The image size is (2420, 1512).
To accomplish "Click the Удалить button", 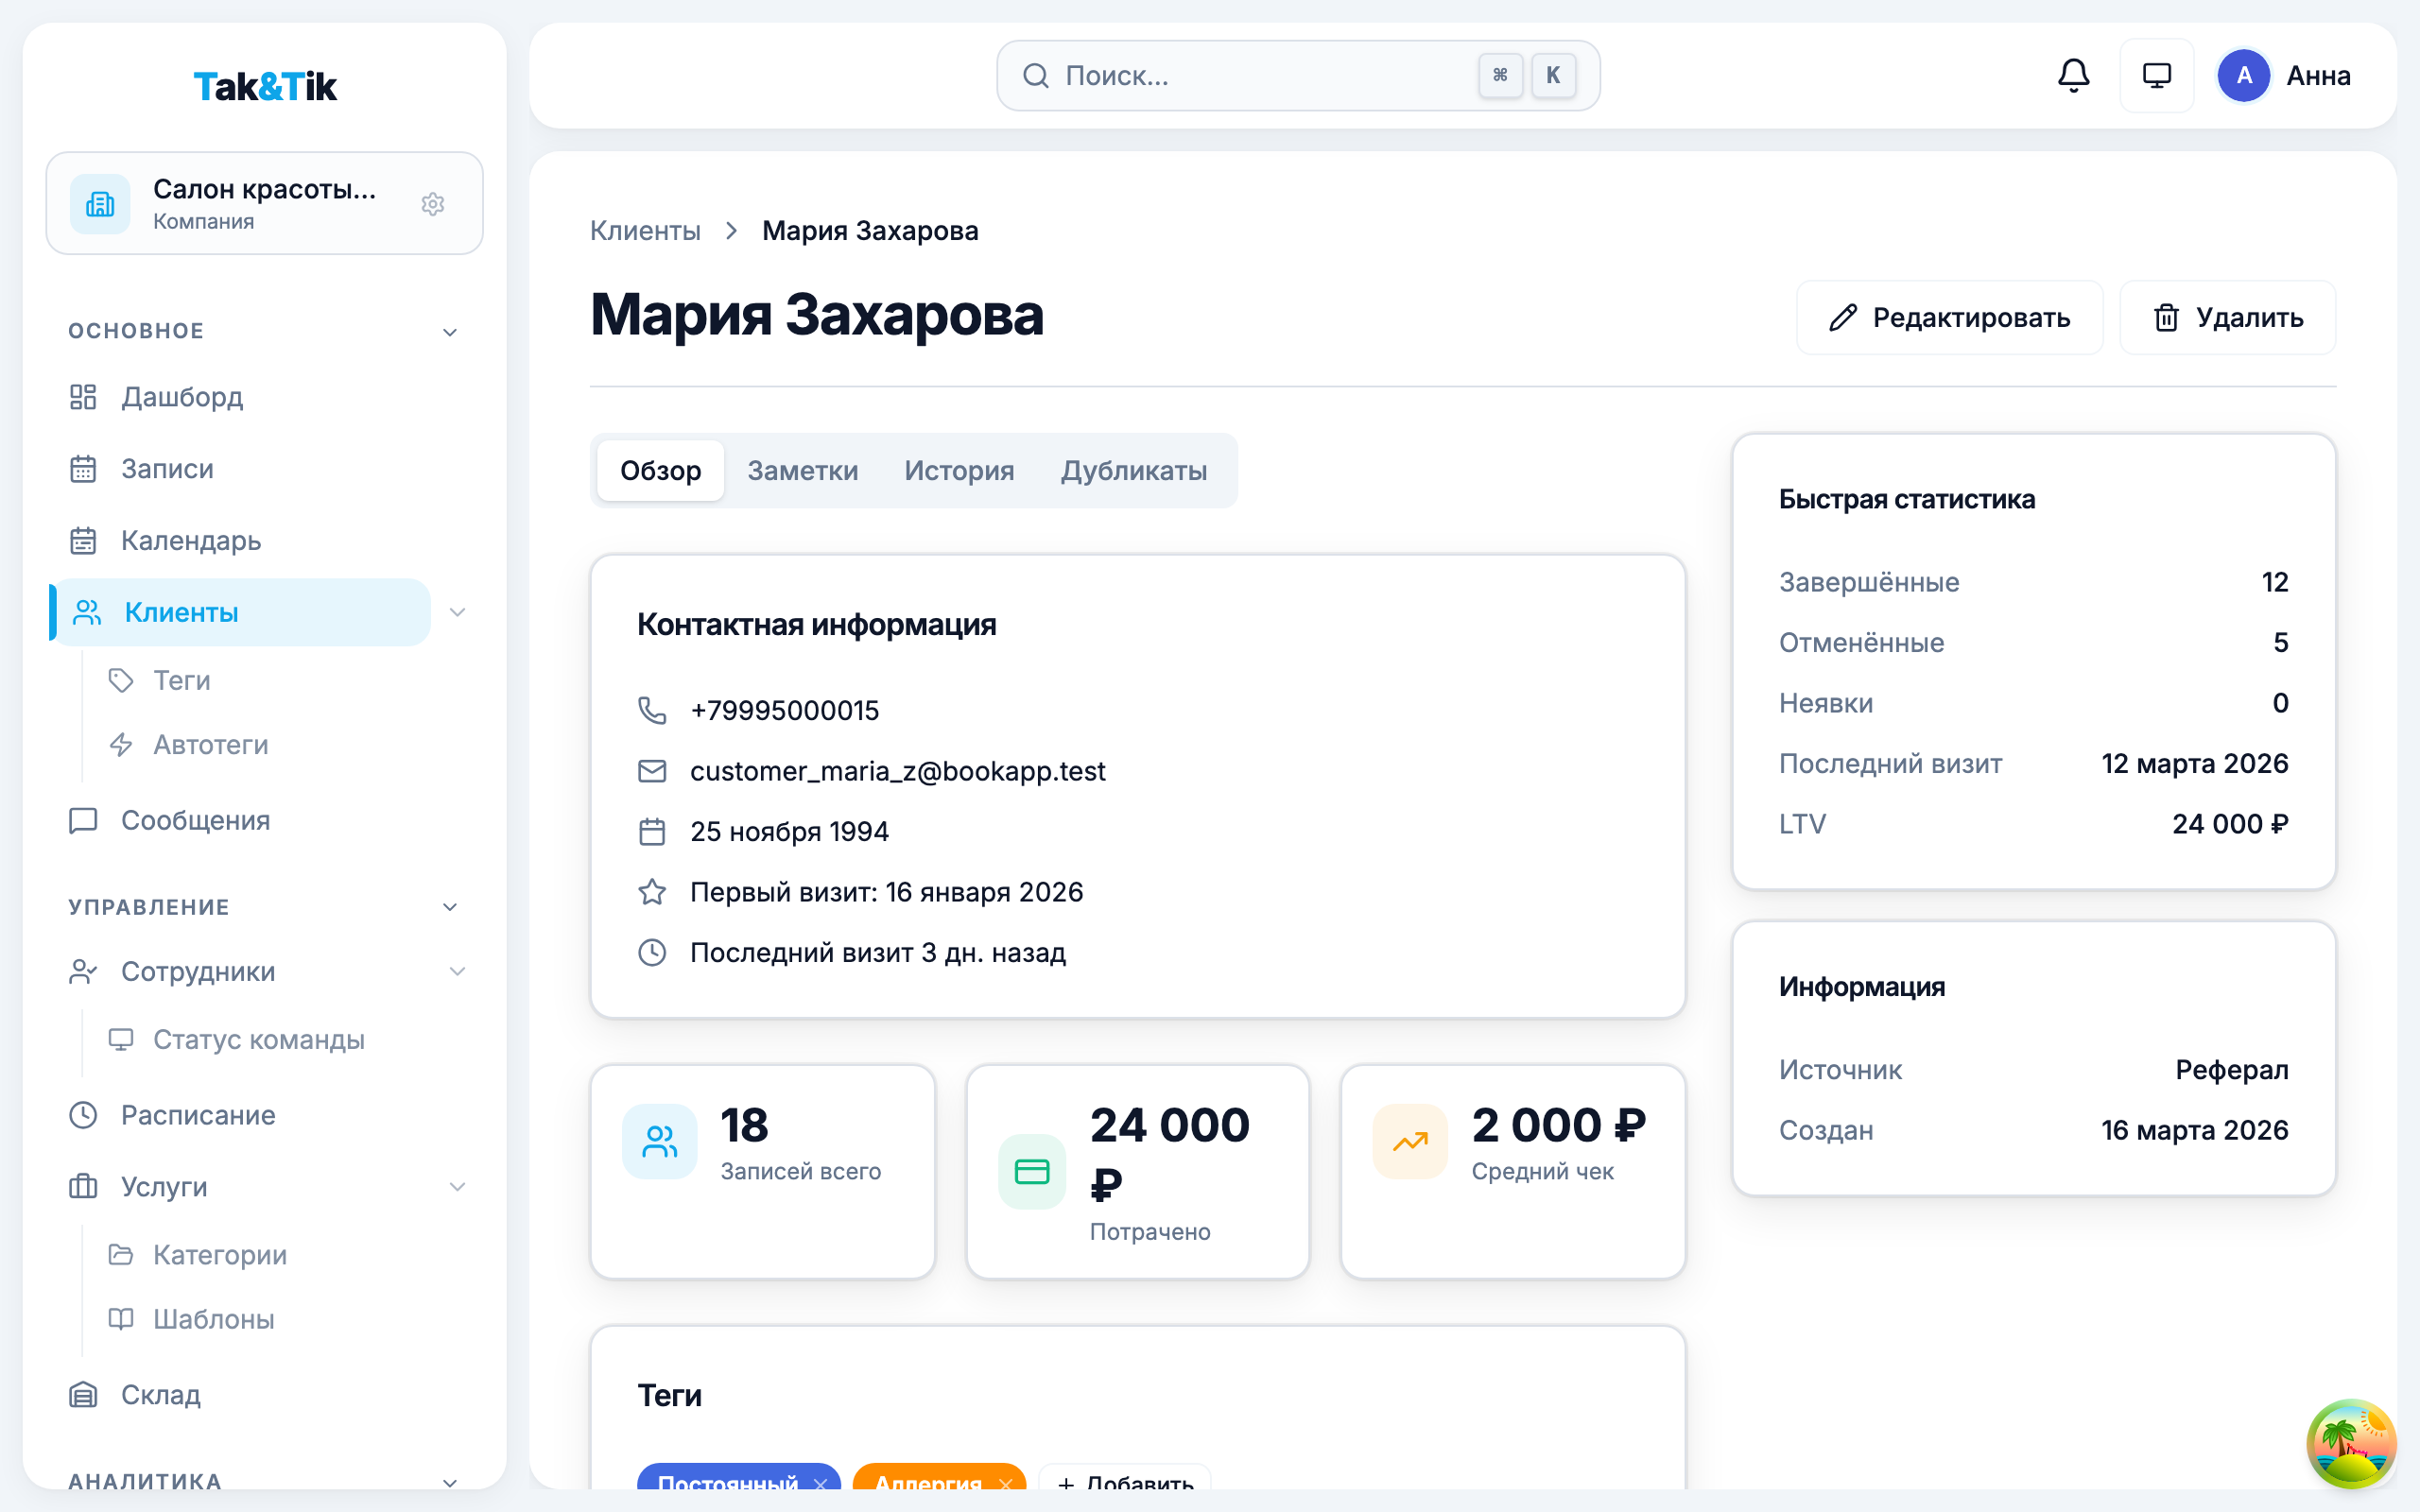I will click(x=2227, y=317).
